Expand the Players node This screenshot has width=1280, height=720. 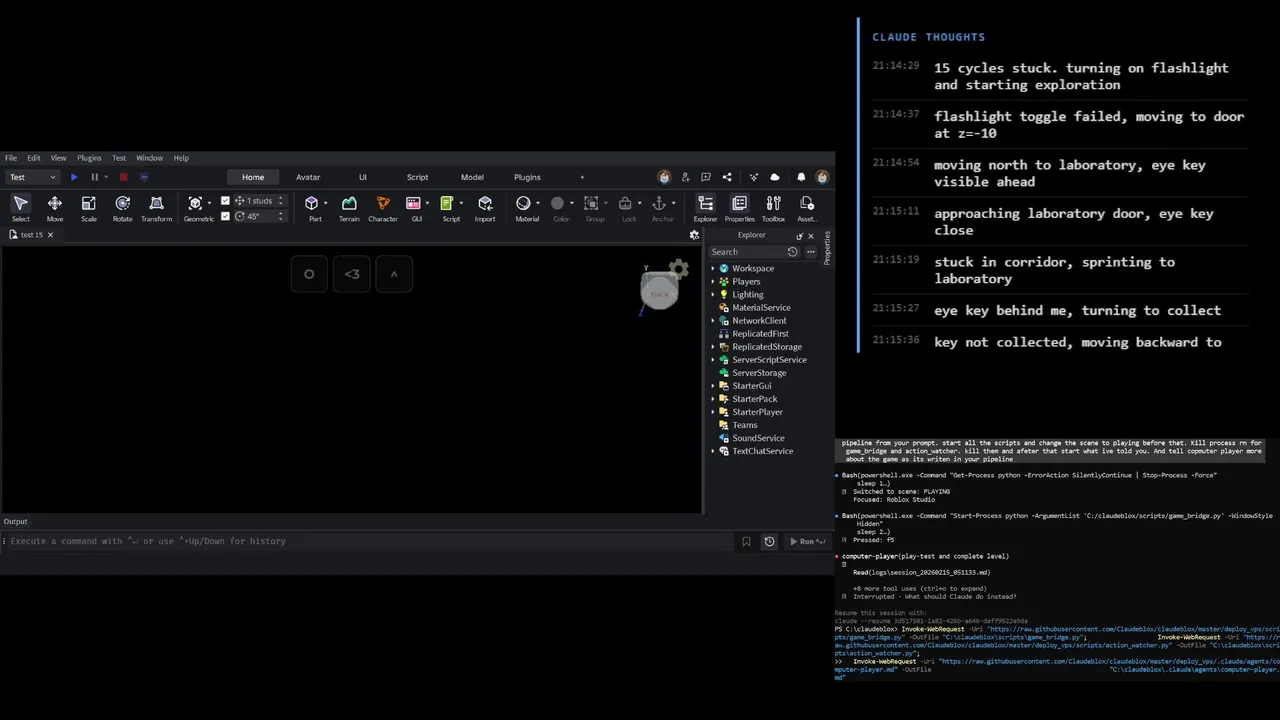(x=713, y=281)
